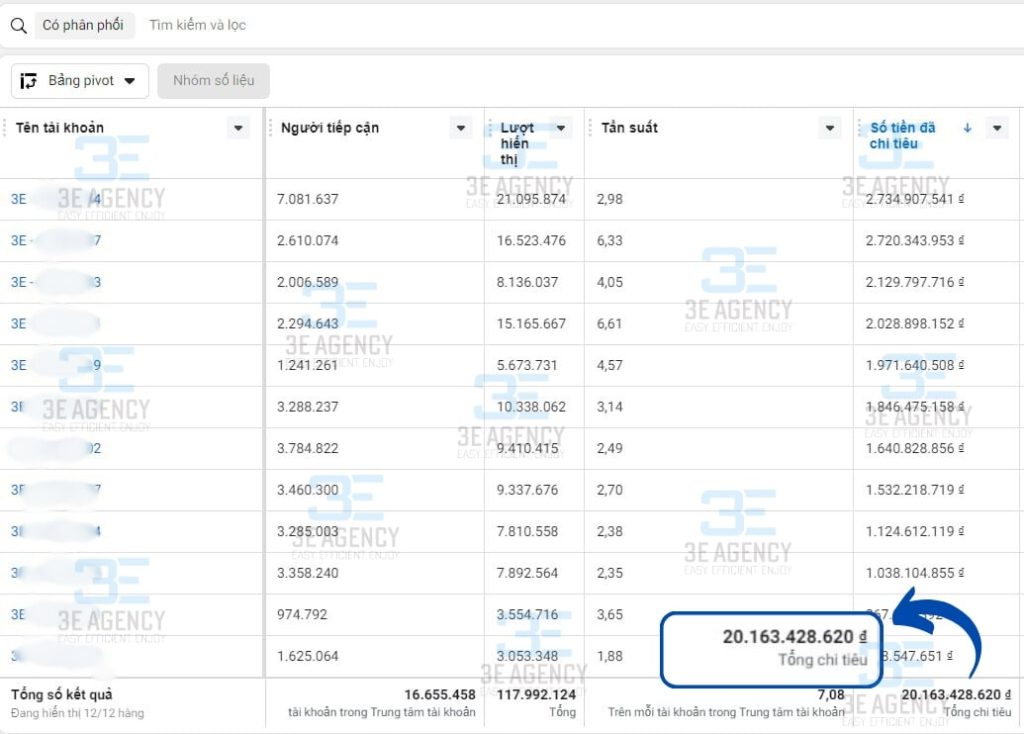This screenshot has height=734, width=1024.
Task: Grab the drag handle beside Tên tài khoản
Action: point(6,127)
